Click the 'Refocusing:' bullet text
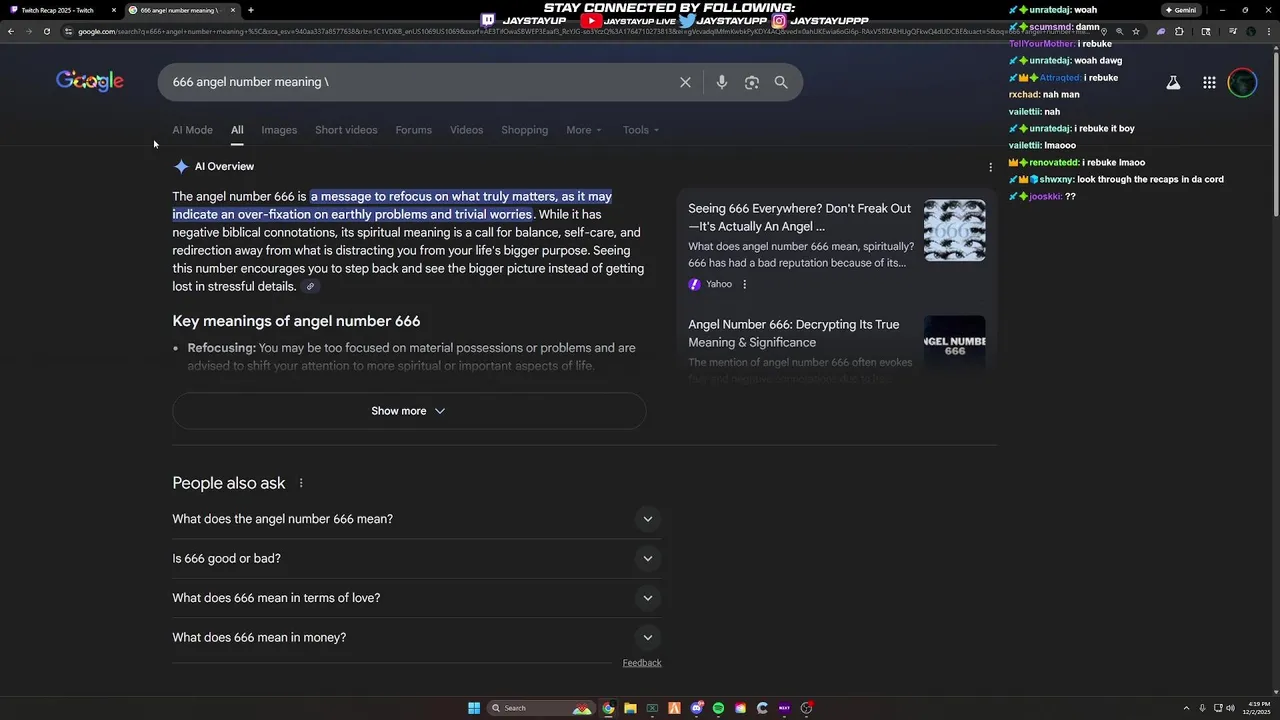This screenshot has width=1280, height=720. (x=222, y=348)
